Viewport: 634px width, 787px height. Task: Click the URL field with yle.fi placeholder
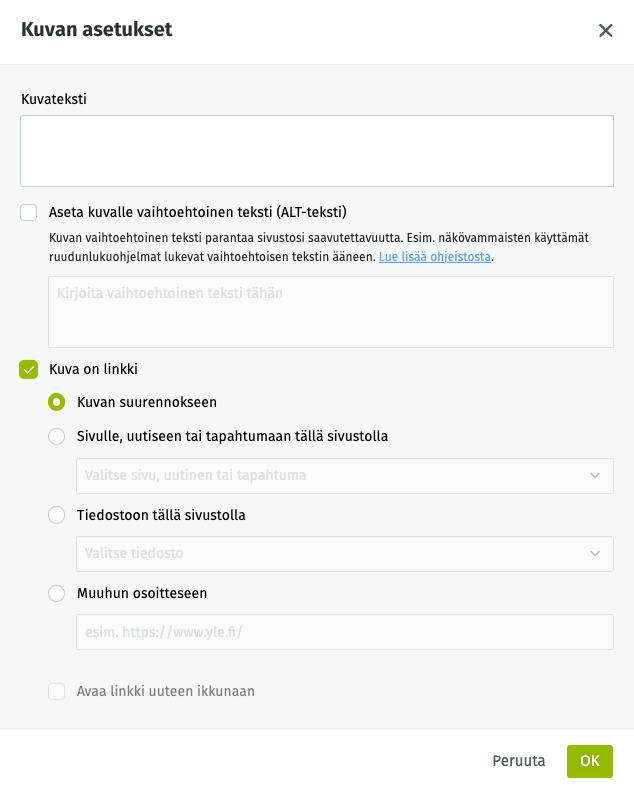345,632
